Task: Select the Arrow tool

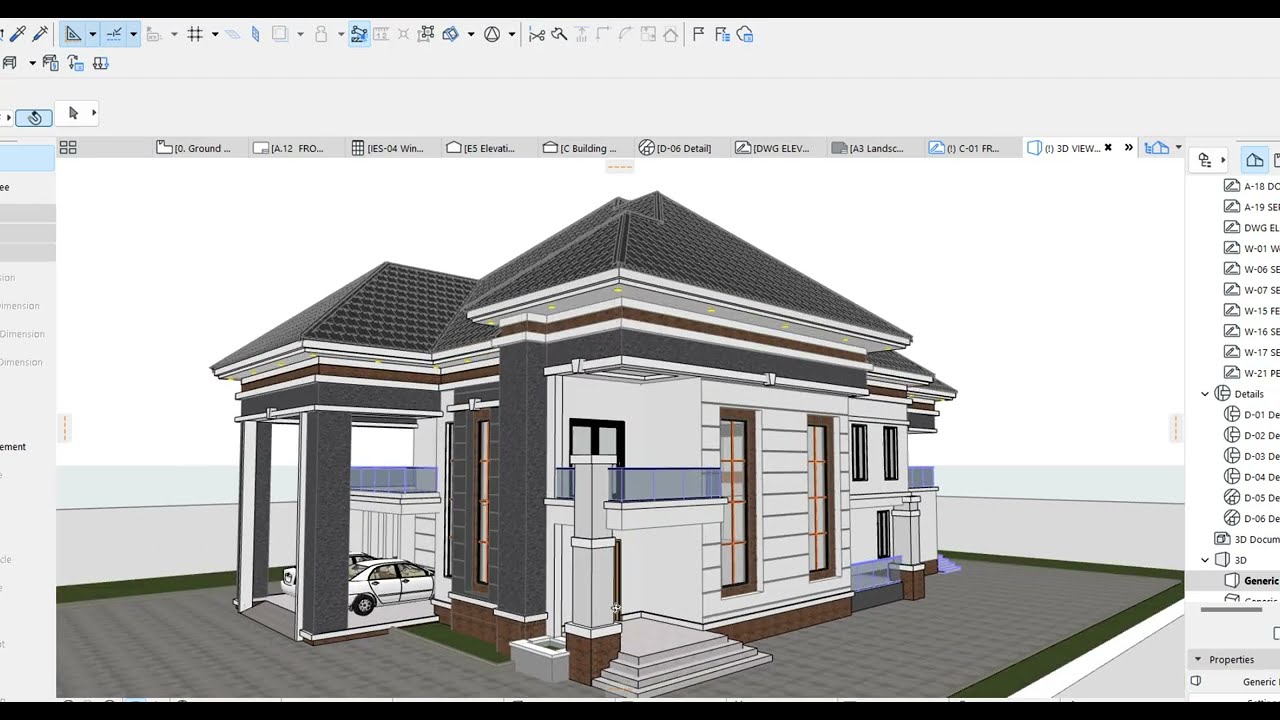Action: tap(73, 113)
